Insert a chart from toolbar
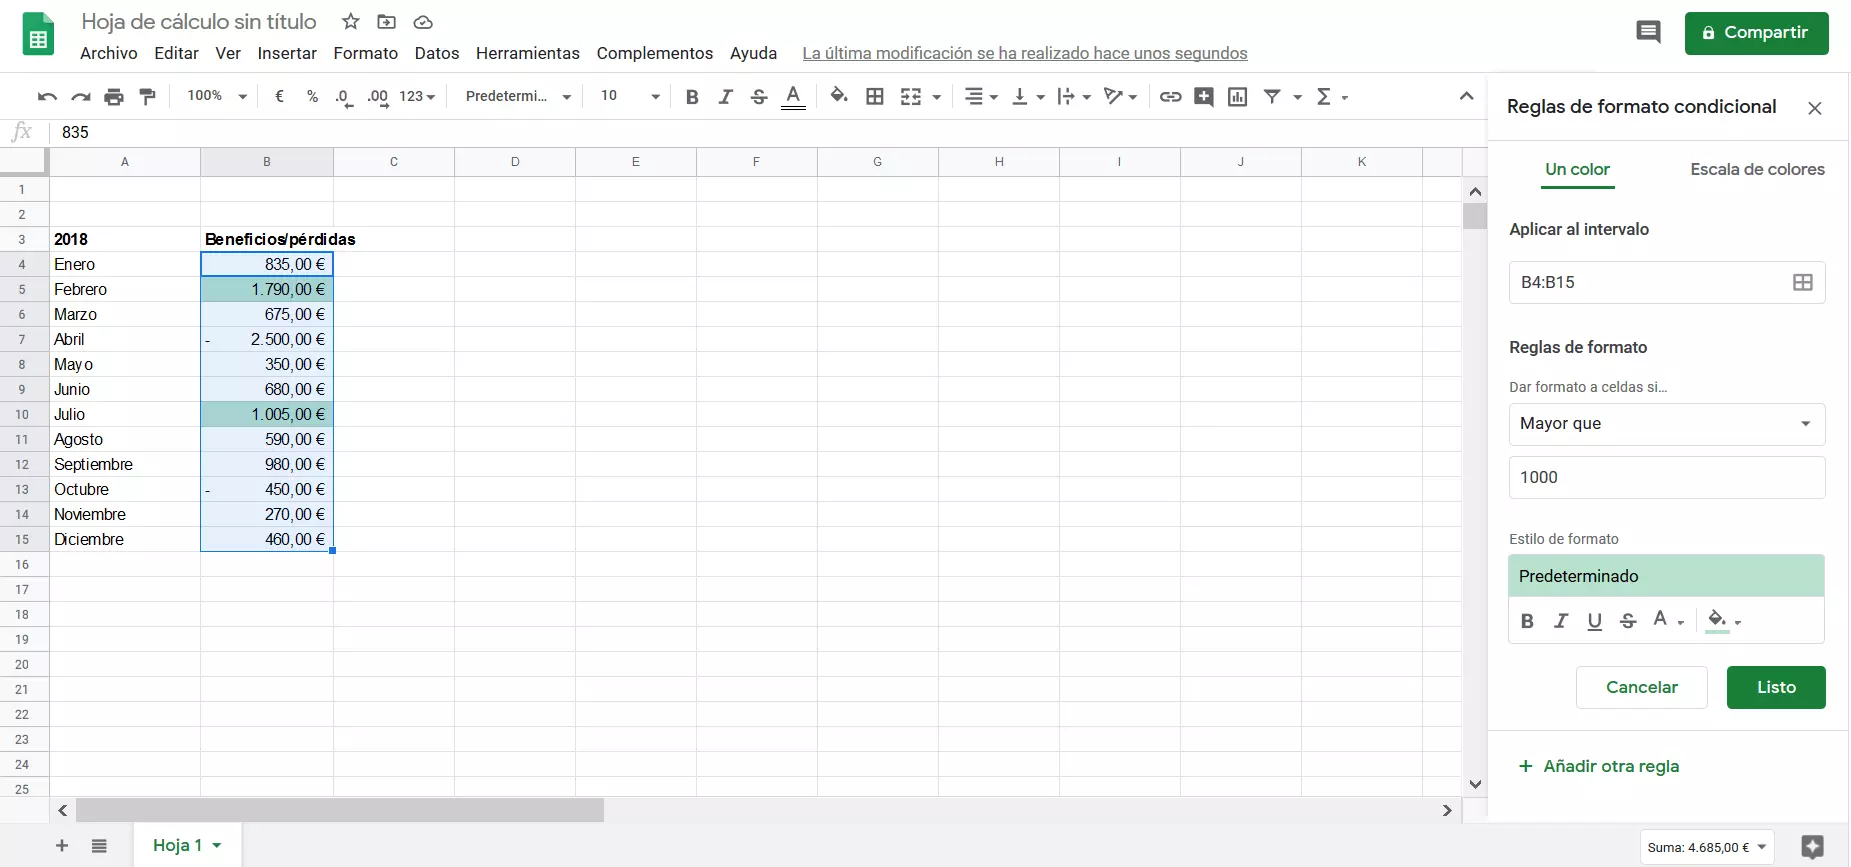The image size is (1851, 867). (1238, 97)
